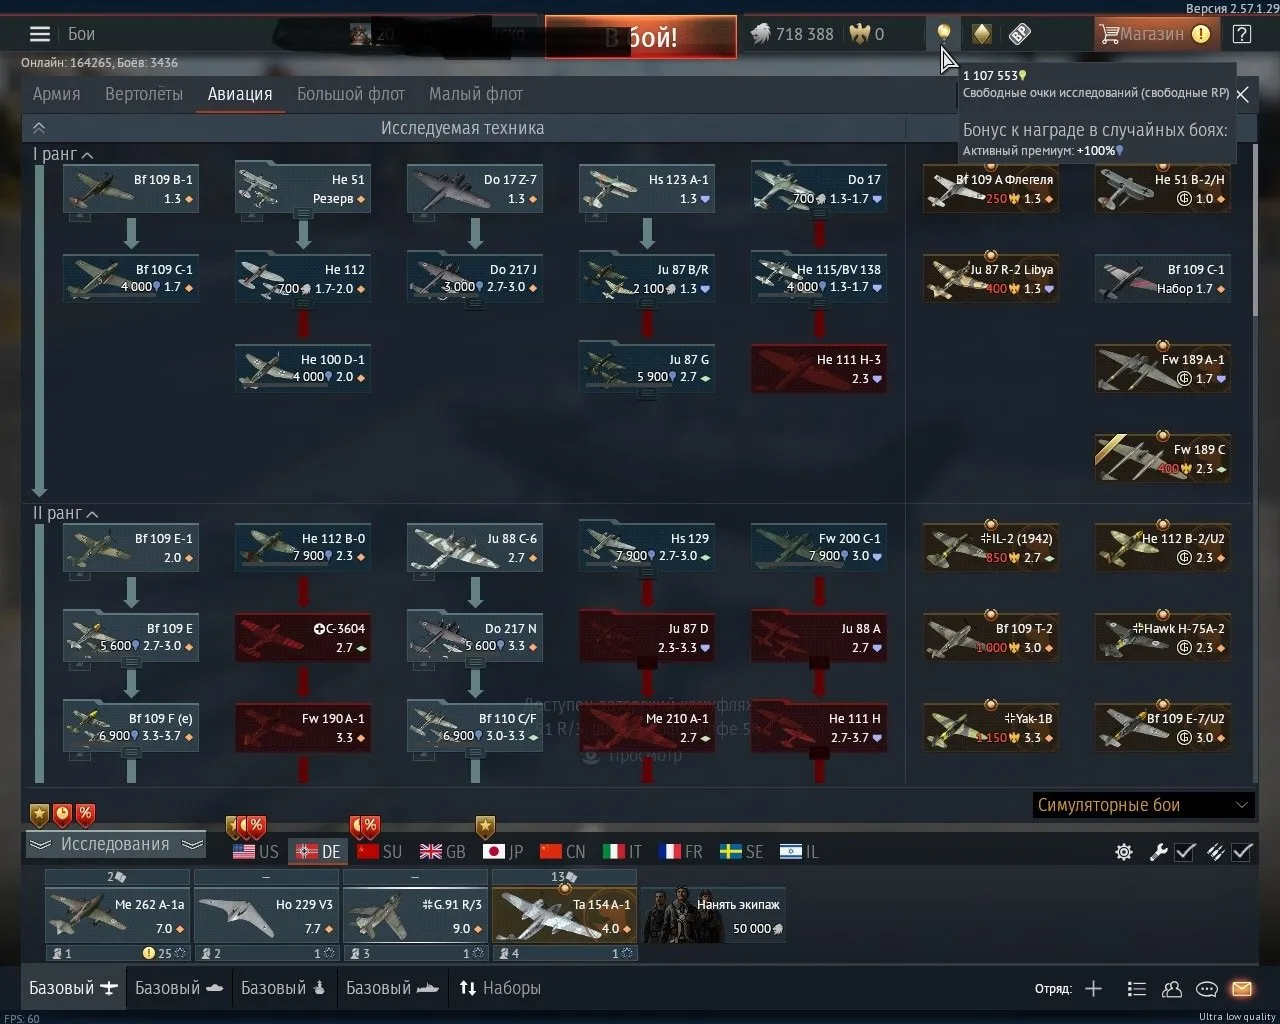Select the Hawk H-75A-2 aircraft
The width and height of the screenshot is (1280, 1024).
1163,638
